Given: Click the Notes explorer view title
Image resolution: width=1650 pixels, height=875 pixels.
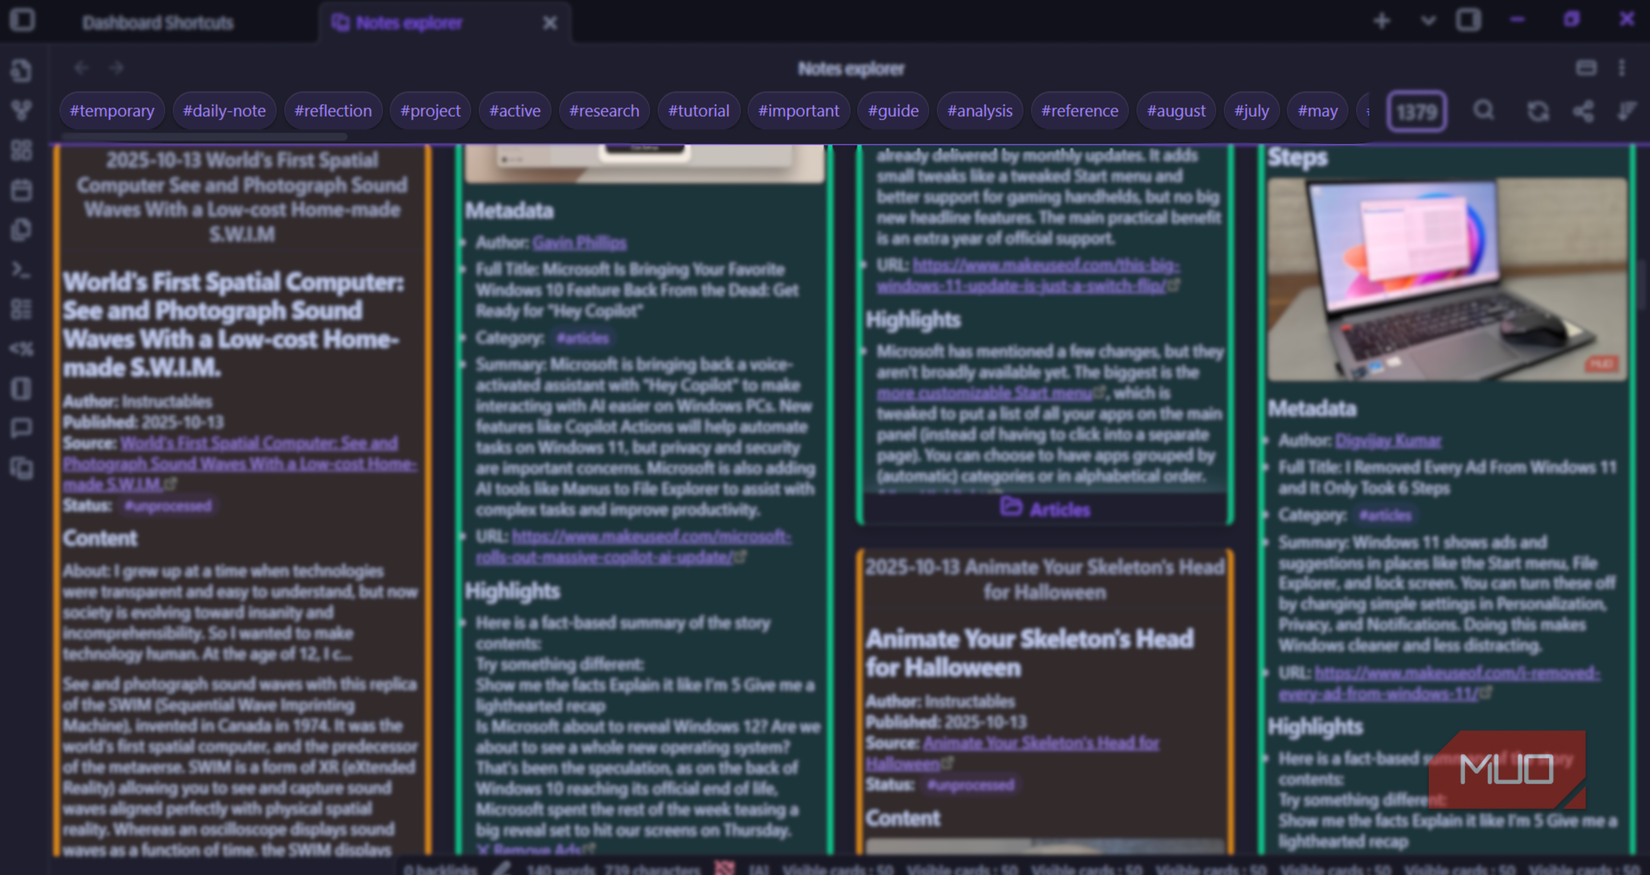Looking at the screenshot, I should tap(851, 69).
